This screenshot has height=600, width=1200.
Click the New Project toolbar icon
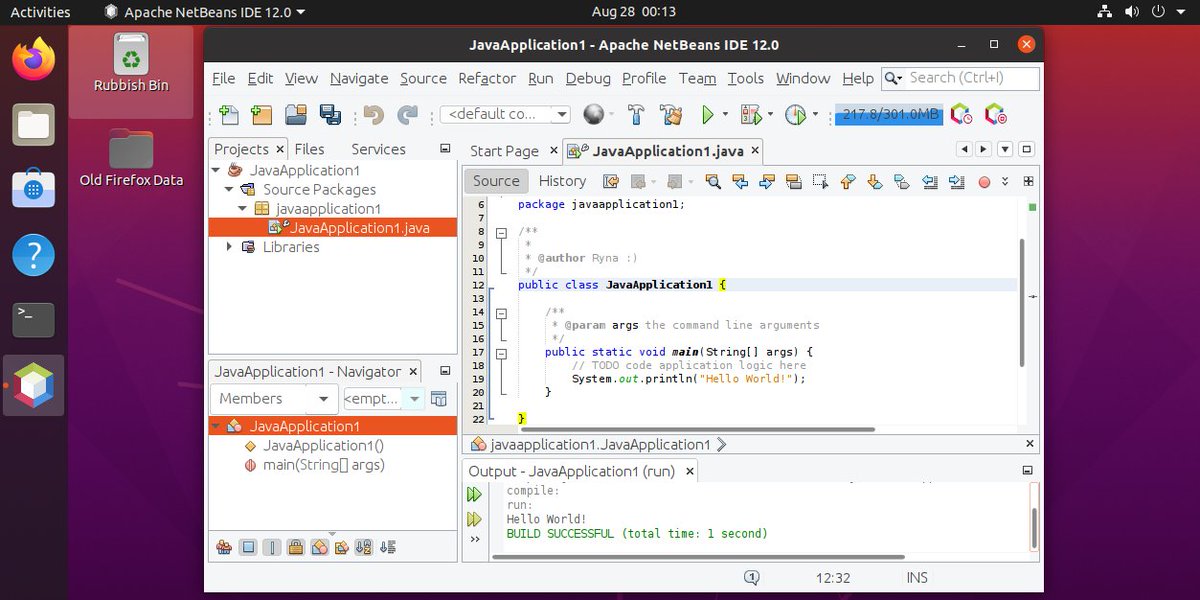[x=261, y=114]
